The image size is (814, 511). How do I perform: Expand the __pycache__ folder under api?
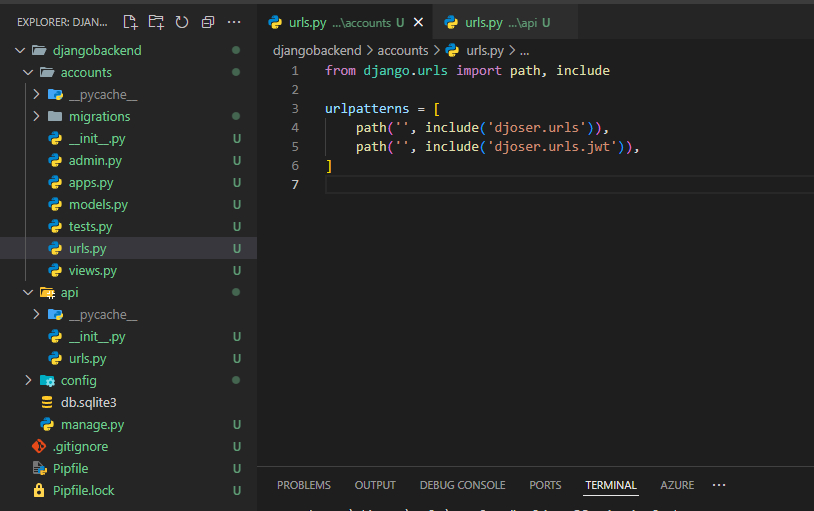coord(102,314)
